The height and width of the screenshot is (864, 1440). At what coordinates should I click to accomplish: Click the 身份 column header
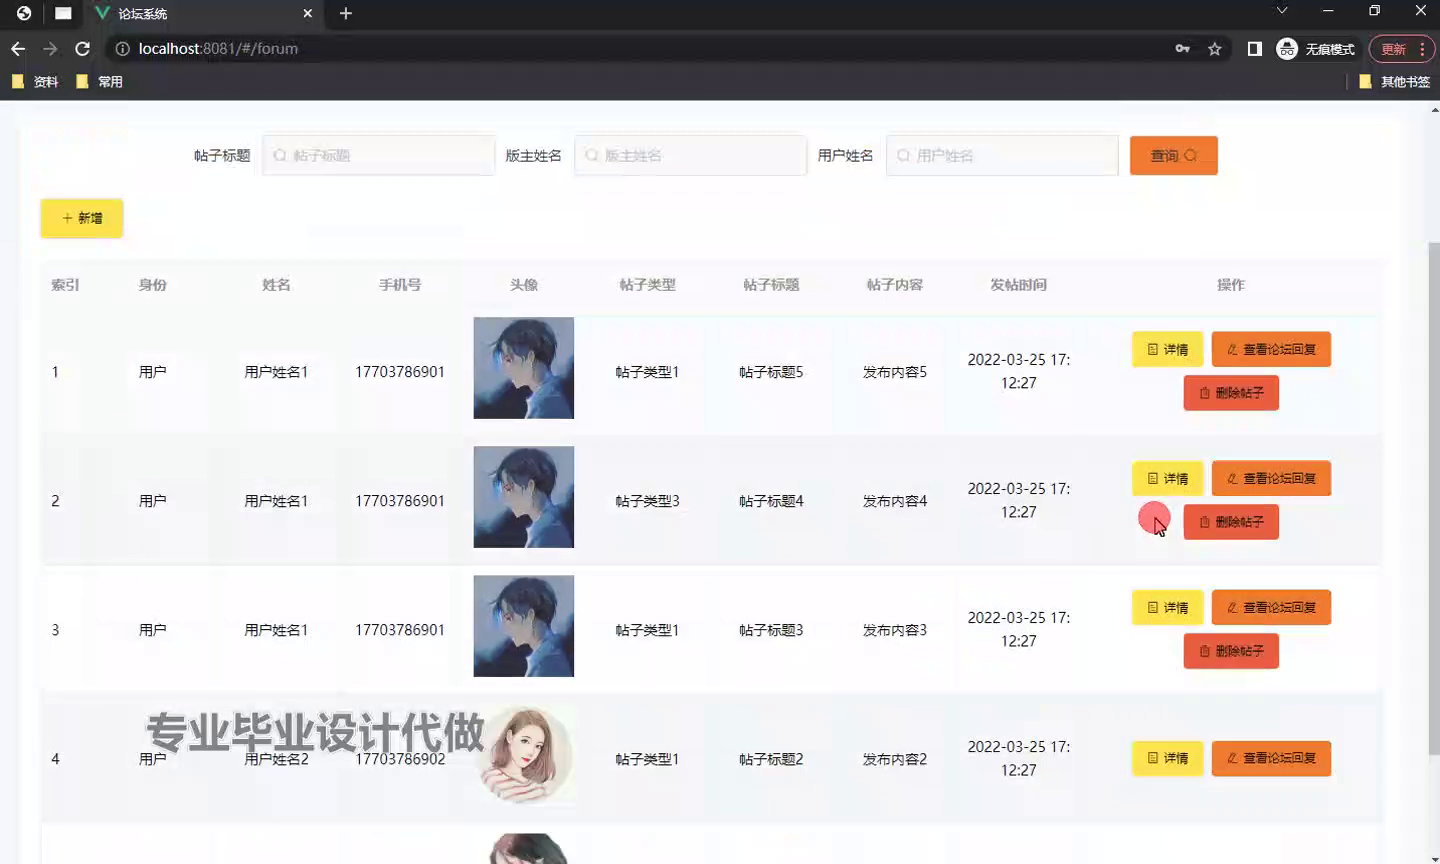pyautogui.click(x=152, y=285)
